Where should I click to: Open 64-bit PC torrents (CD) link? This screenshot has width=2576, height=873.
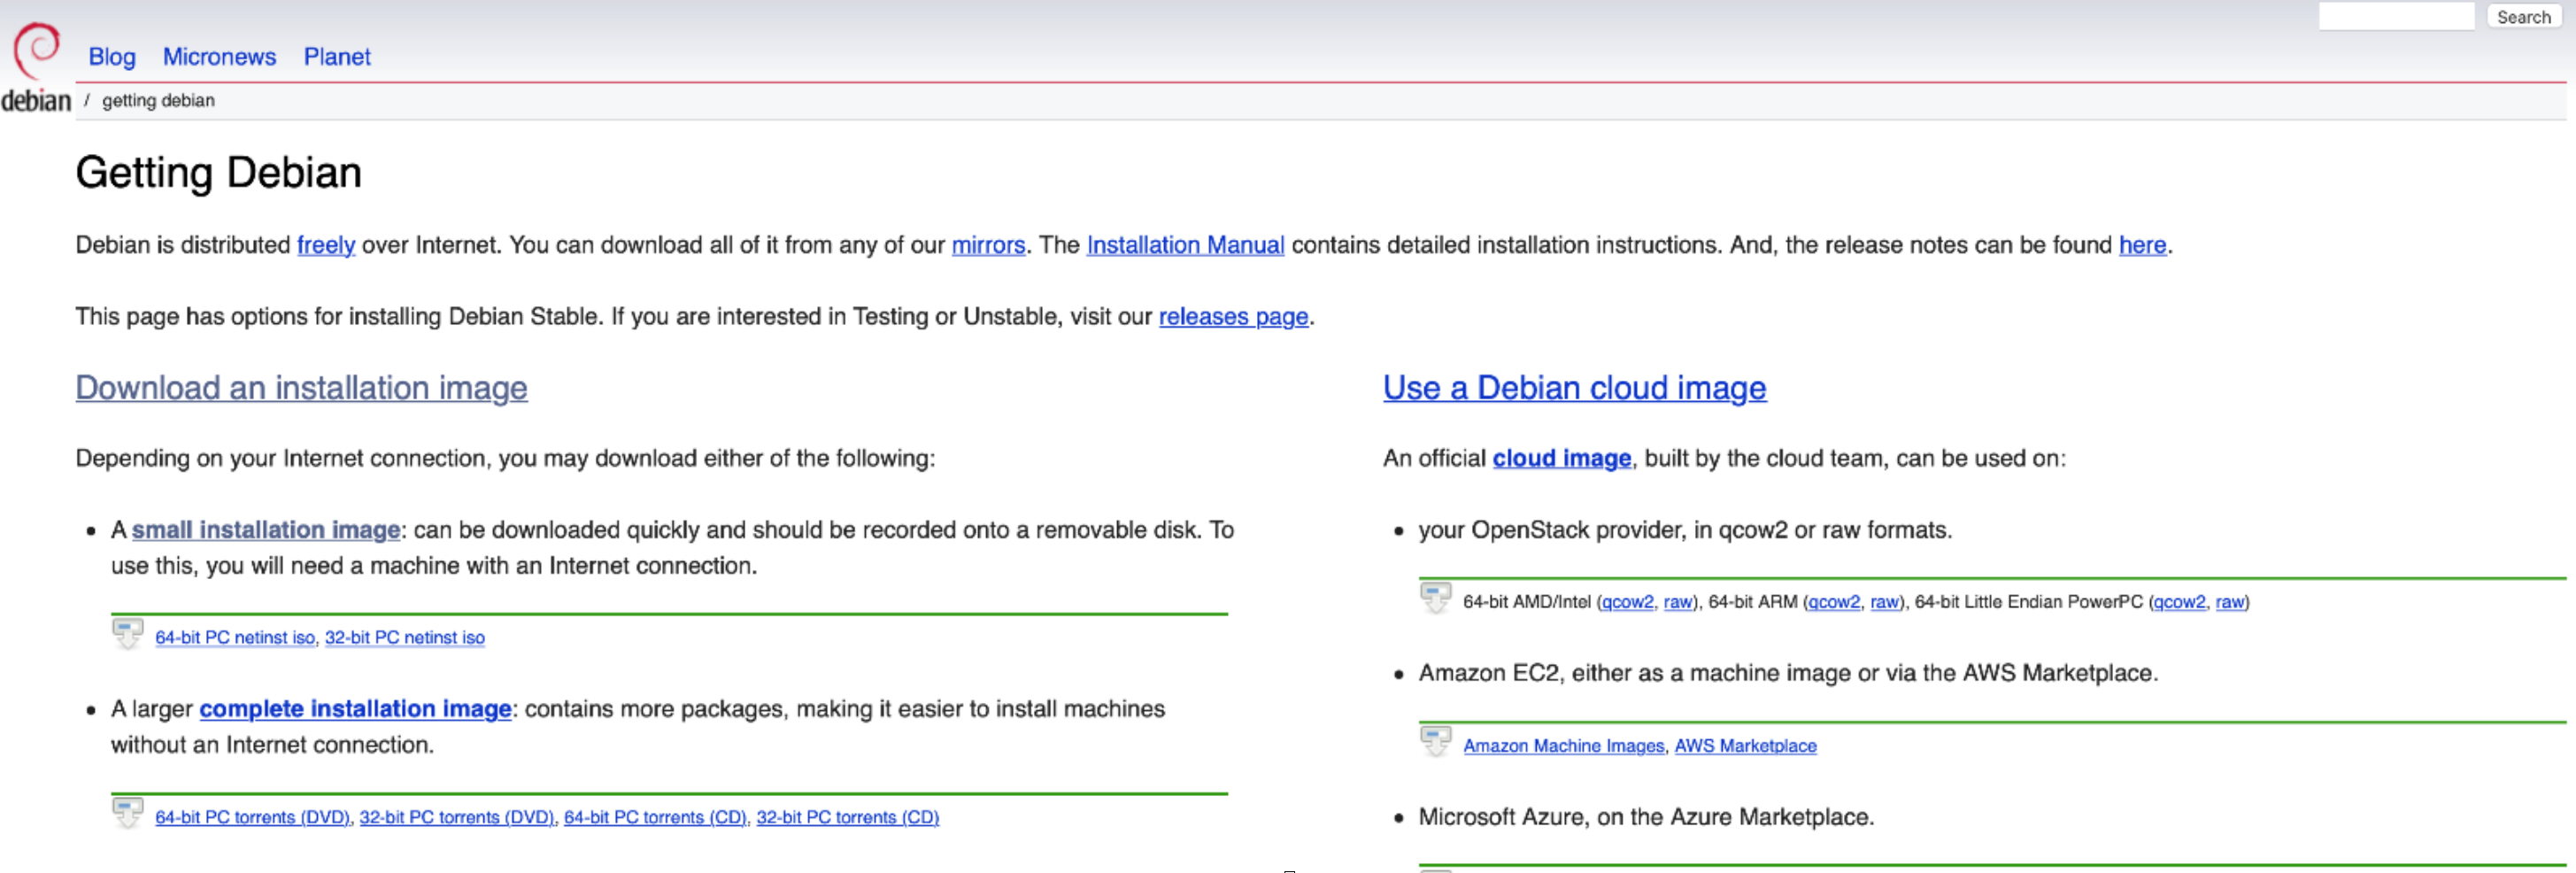[x=655, y=818]
